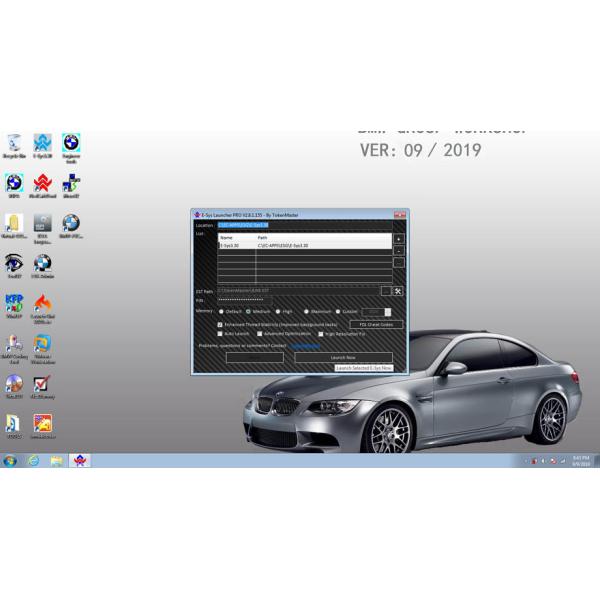Click the EST Path input field
Image resolution: width=600 pixels, height=600 pixels.
click(299, 291)
